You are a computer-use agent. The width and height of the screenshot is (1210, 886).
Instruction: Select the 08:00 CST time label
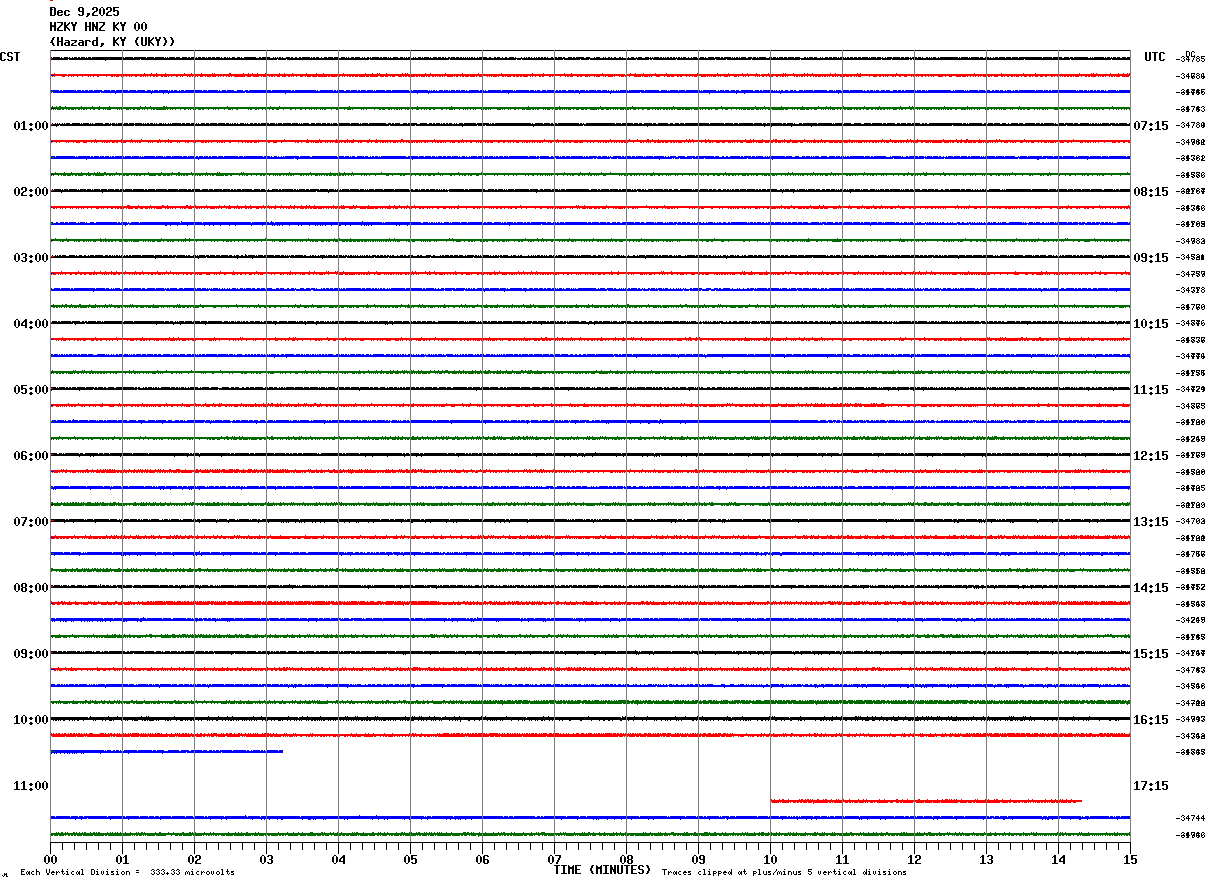[x=31, y=588]
